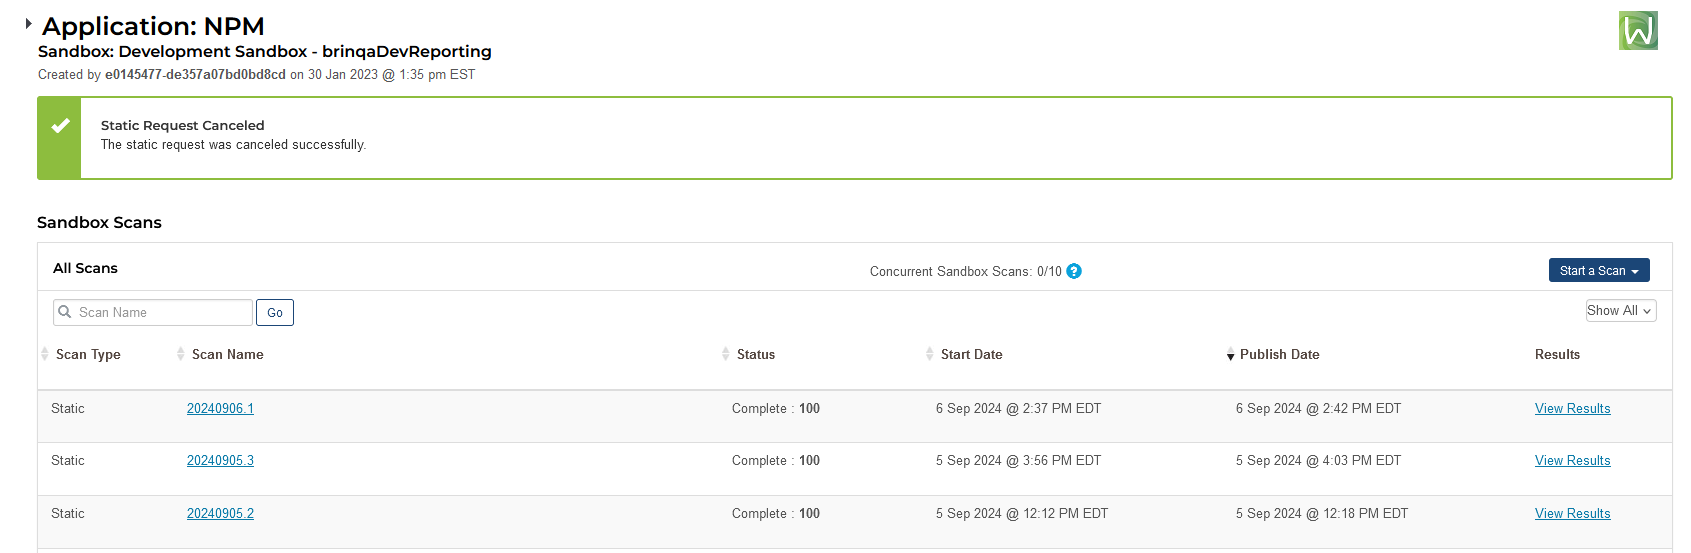This screenshot has width=1691, height=553.
Task: View Results for scan 20240905.3
Action: click(1572, 460)
